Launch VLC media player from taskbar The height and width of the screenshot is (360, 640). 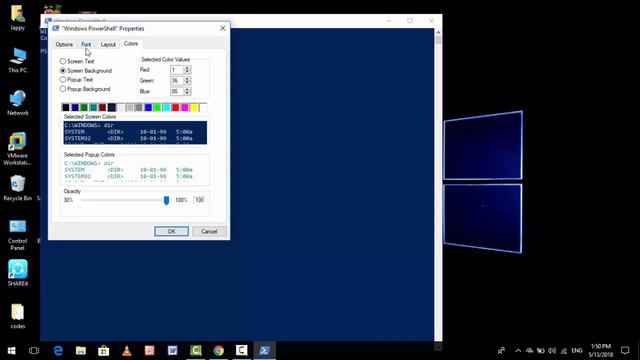[x=127, y=351]
